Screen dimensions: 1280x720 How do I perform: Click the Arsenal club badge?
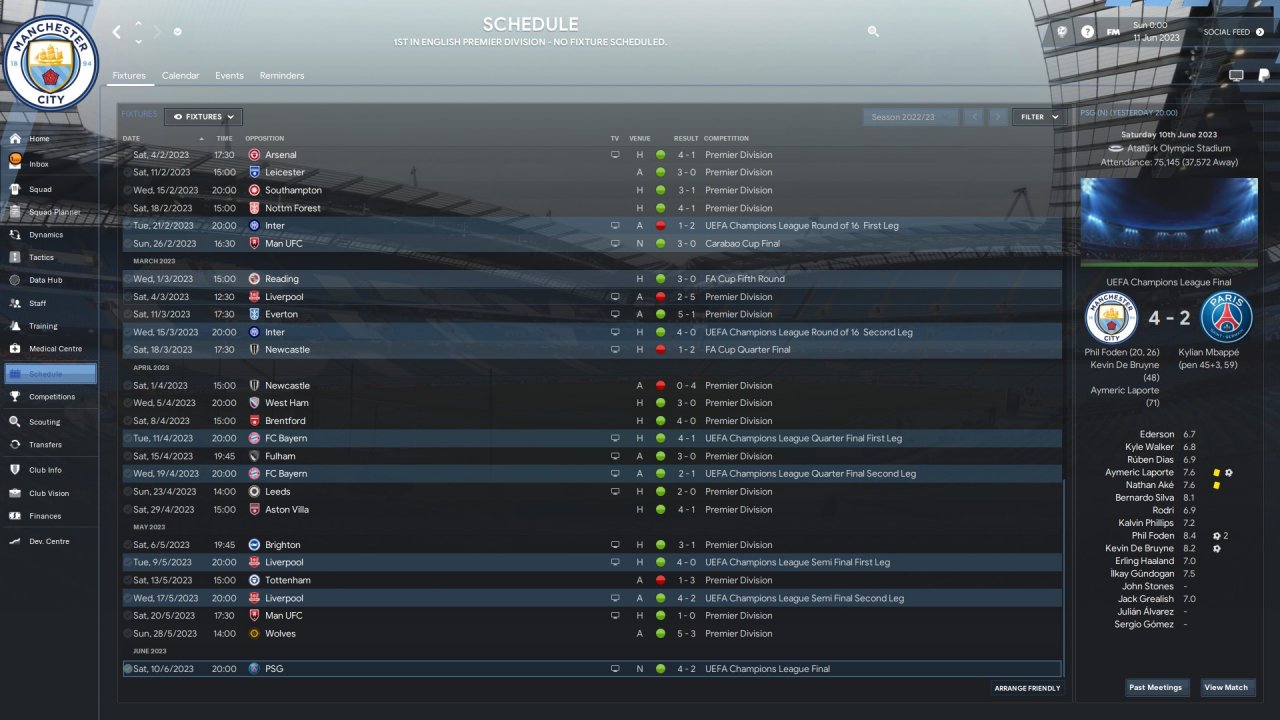[254, 155]
